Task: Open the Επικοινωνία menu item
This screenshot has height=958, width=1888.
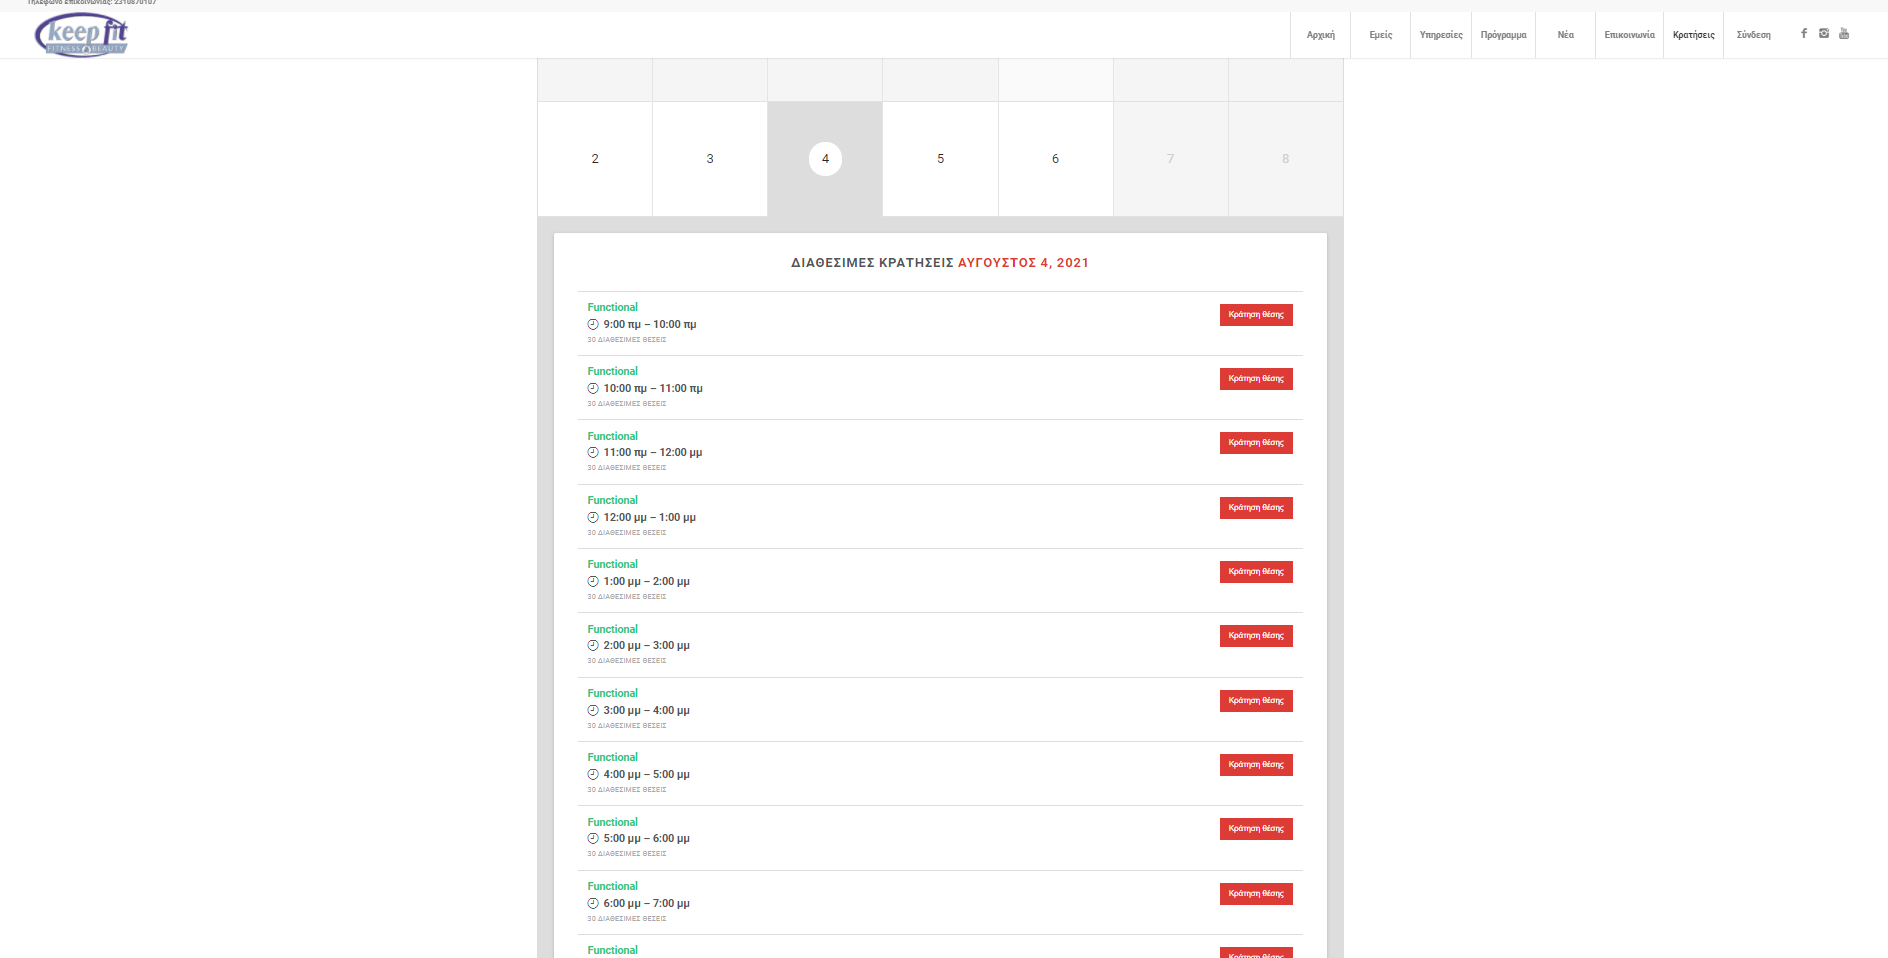Action: coord(1629,35)
